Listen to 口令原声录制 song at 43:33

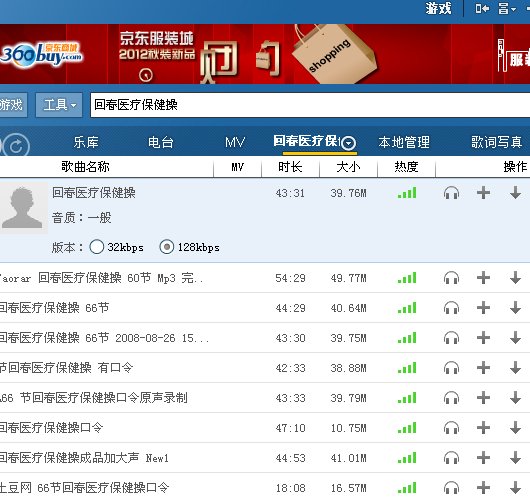[x=451, y=398]
